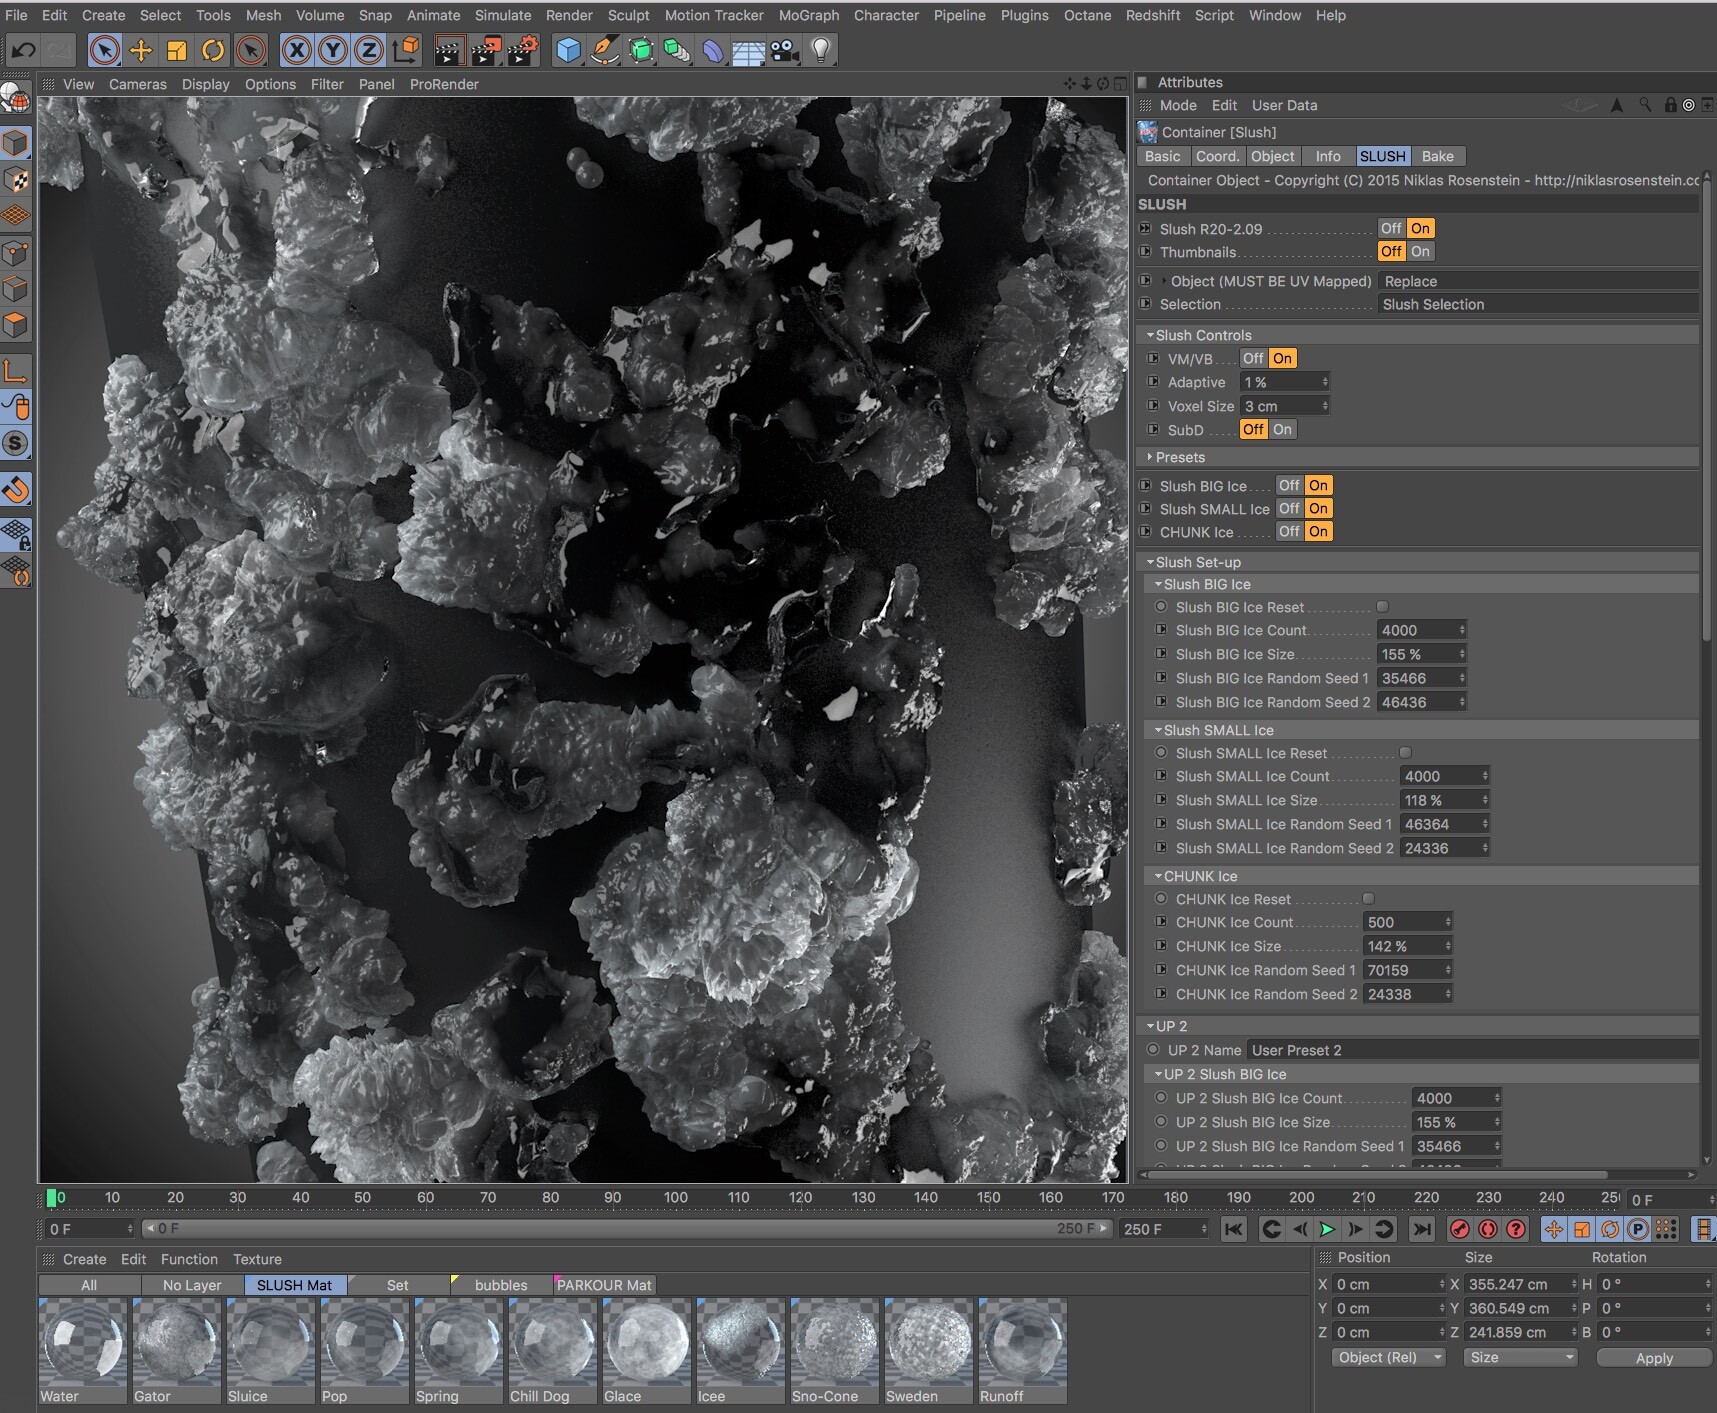Switch SubD to On
The width and height of the screenshot is (1717, 1413).
point(1282,430)
